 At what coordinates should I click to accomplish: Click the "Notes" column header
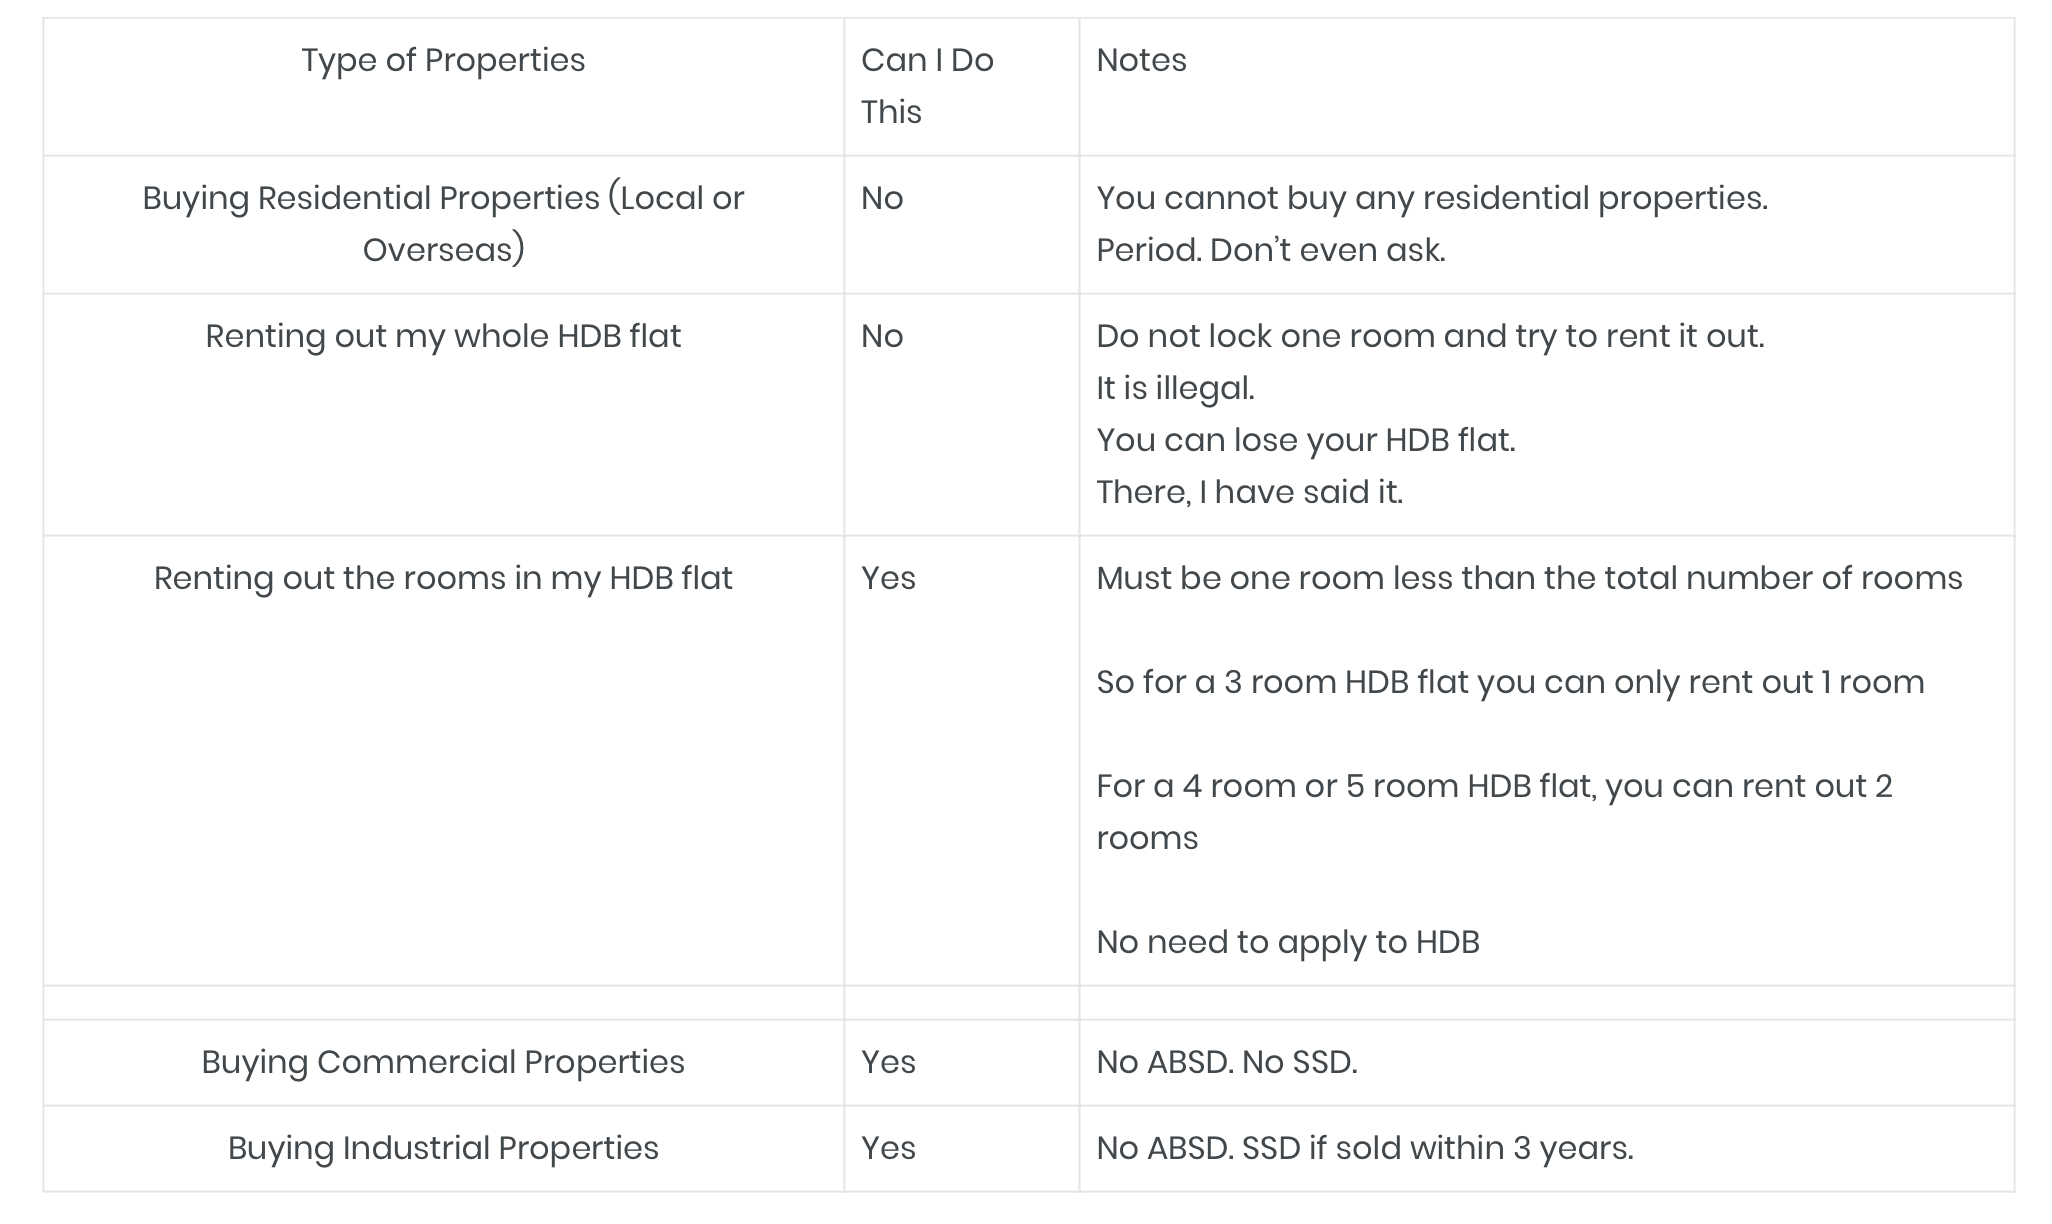1141,61
